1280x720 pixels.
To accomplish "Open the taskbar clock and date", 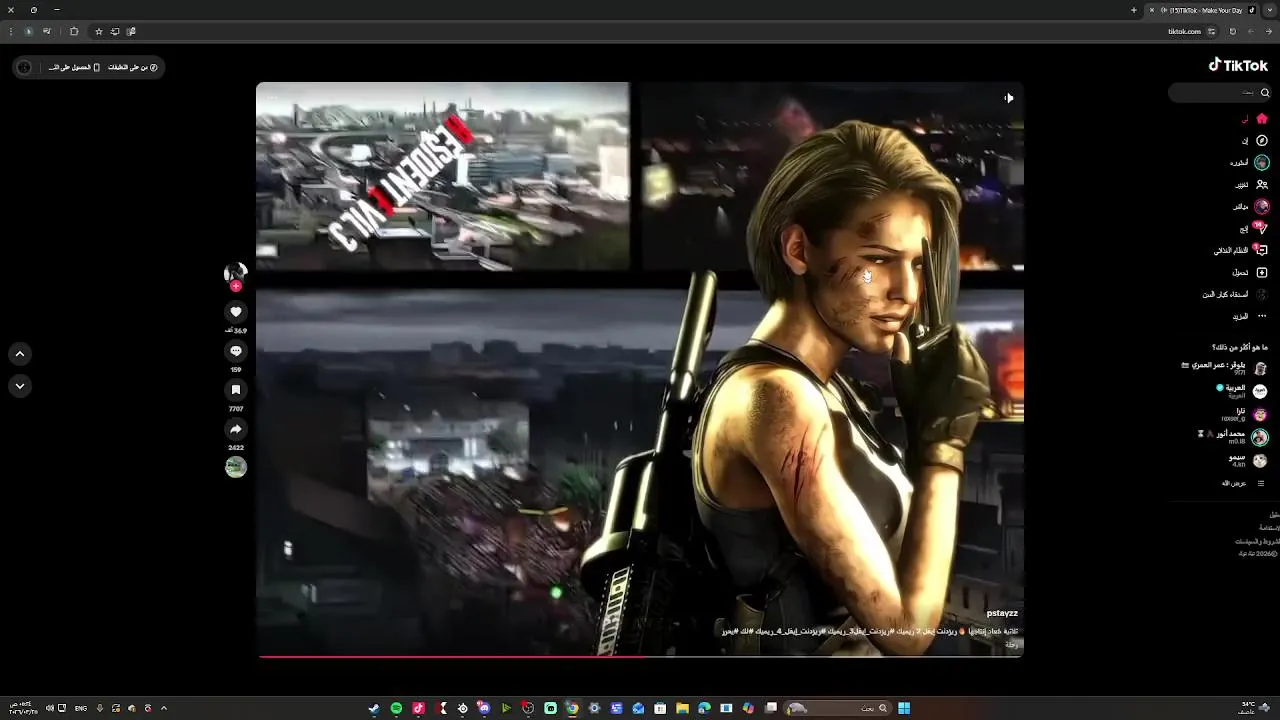I will [22, 708].
